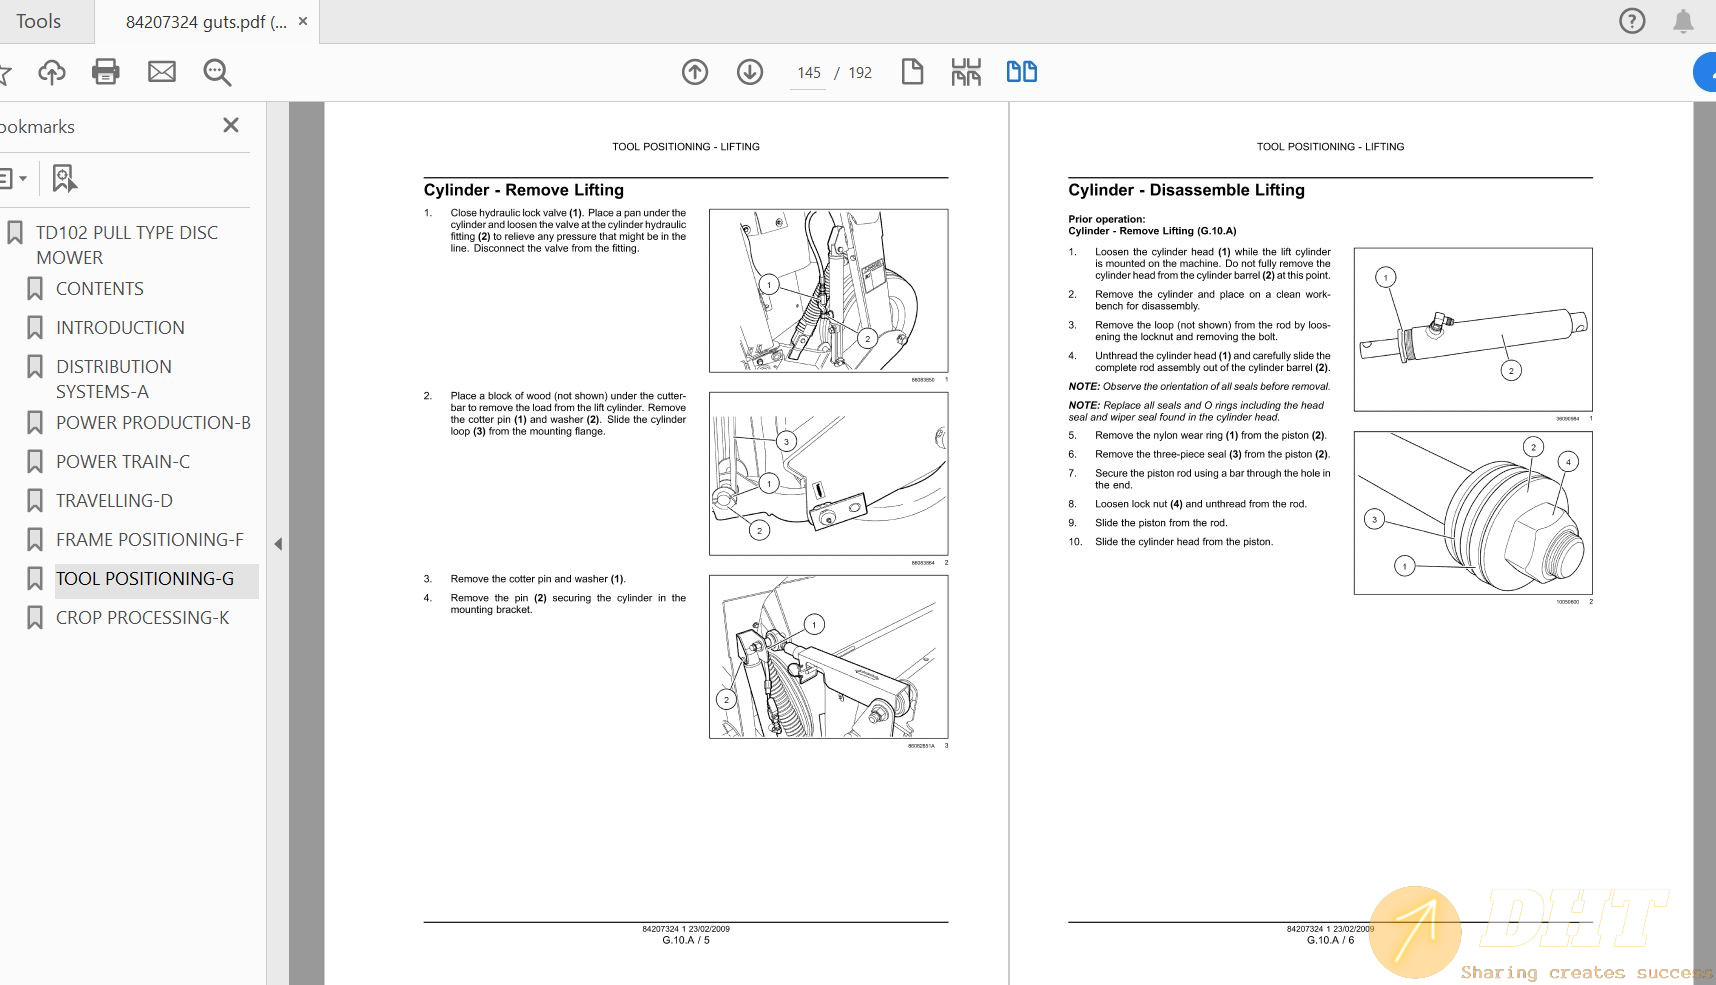This screenshot has width=1716, height=985.
Task: Print the document with the printer icon
Action: (106, 72)
